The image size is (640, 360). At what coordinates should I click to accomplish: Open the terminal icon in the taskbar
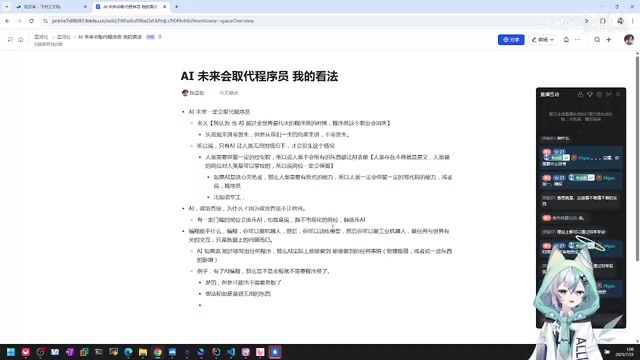point(99,352)
